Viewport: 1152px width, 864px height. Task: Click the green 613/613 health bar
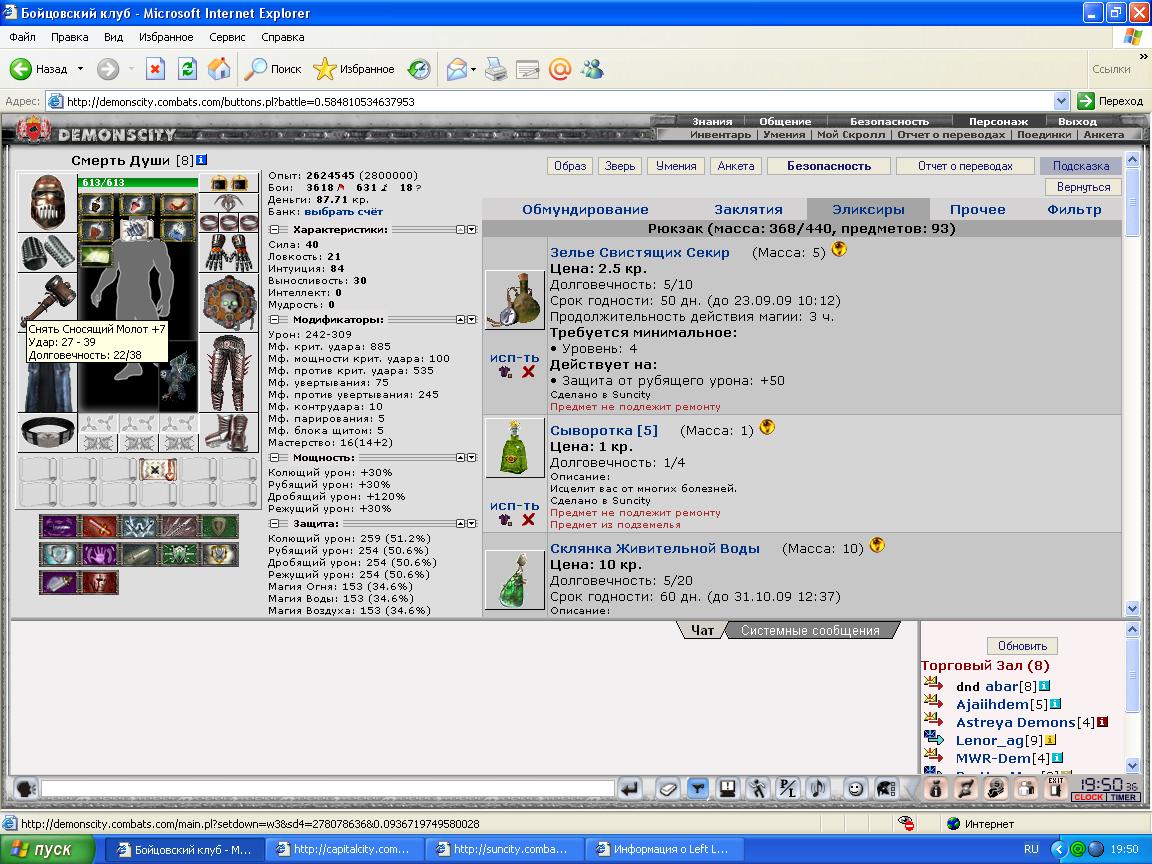[x=137, y=182]
